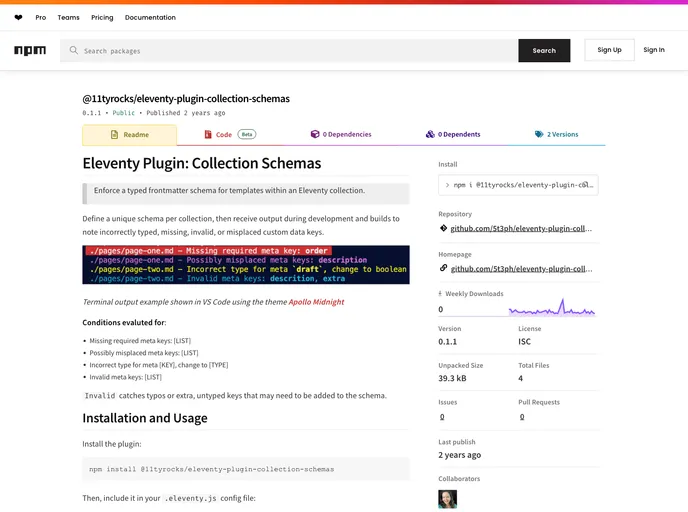Open the 2 Versions tab
688x512 pixels.
pos(556,134)
